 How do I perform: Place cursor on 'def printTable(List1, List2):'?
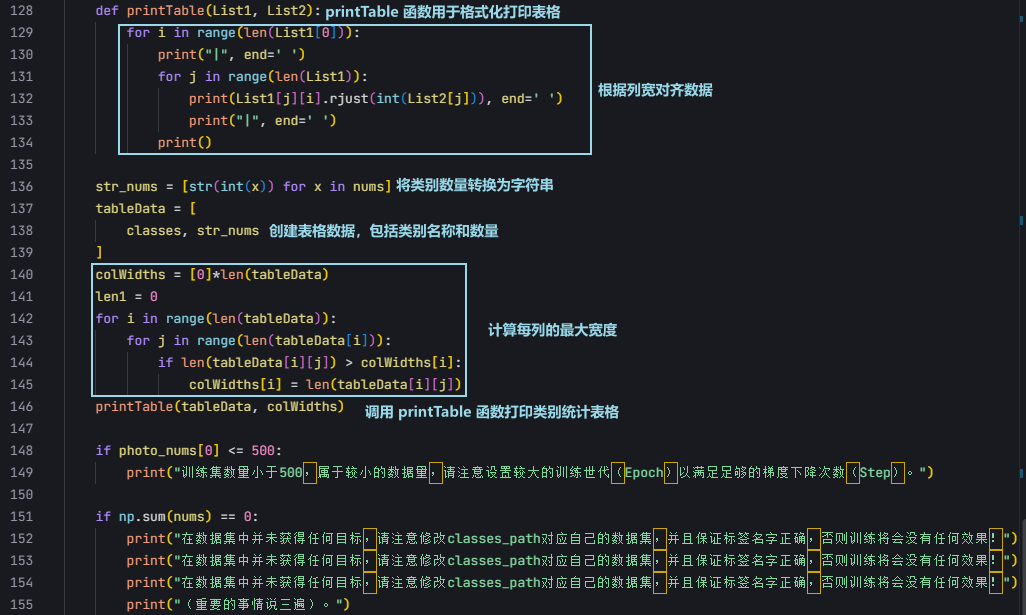tap(208, 11)
